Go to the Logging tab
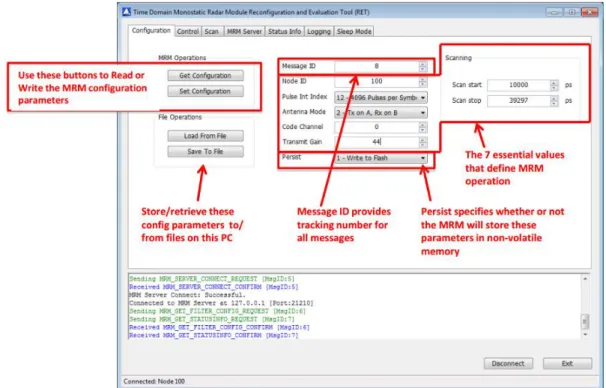Screen dimensions: 606x388 tap(319, 32)
